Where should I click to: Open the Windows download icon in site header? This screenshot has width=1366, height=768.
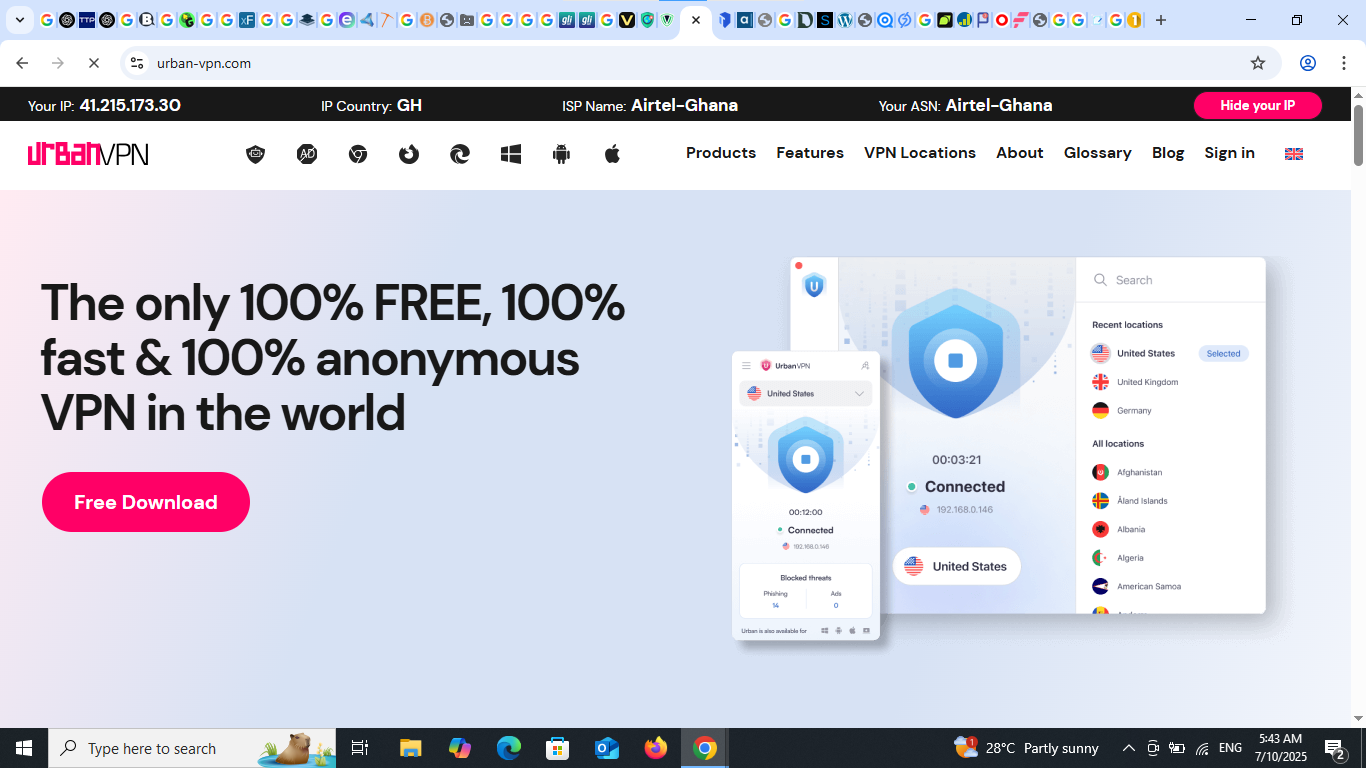(x=511, y=154)
